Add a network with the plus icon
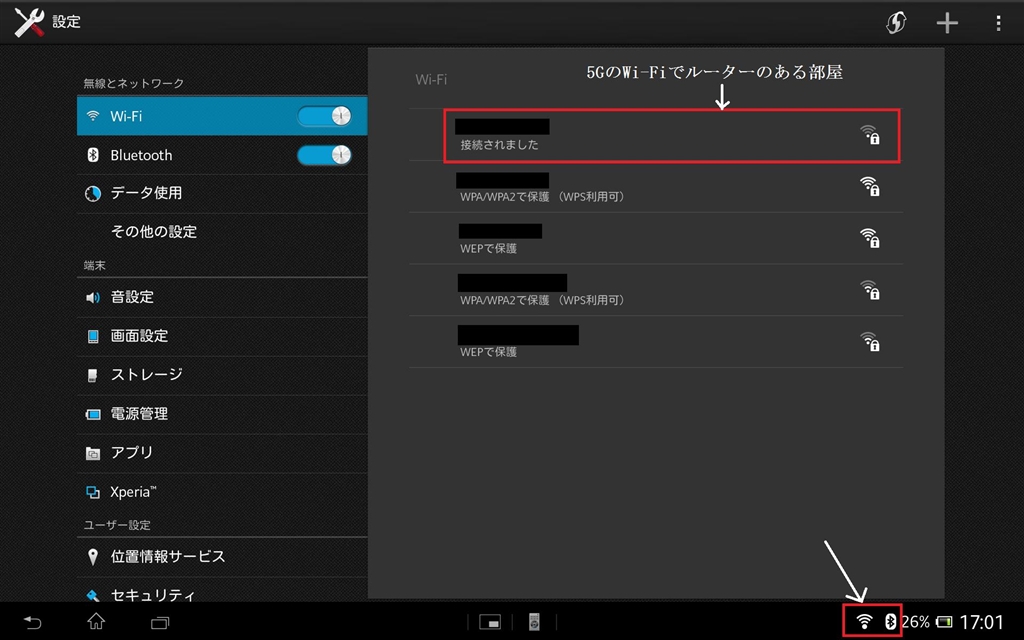 947,23
